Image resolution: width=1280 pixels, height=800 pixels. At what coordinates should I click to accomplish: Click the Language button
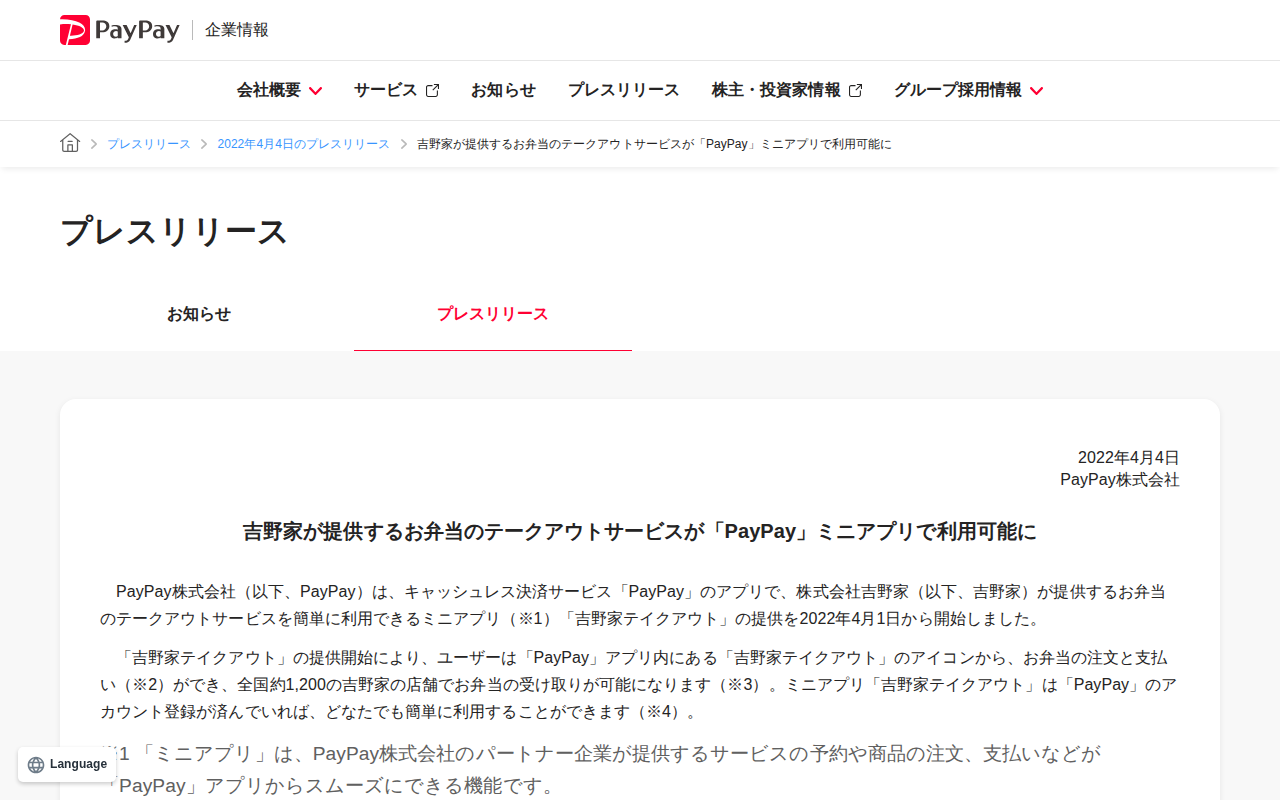point(66,764)
